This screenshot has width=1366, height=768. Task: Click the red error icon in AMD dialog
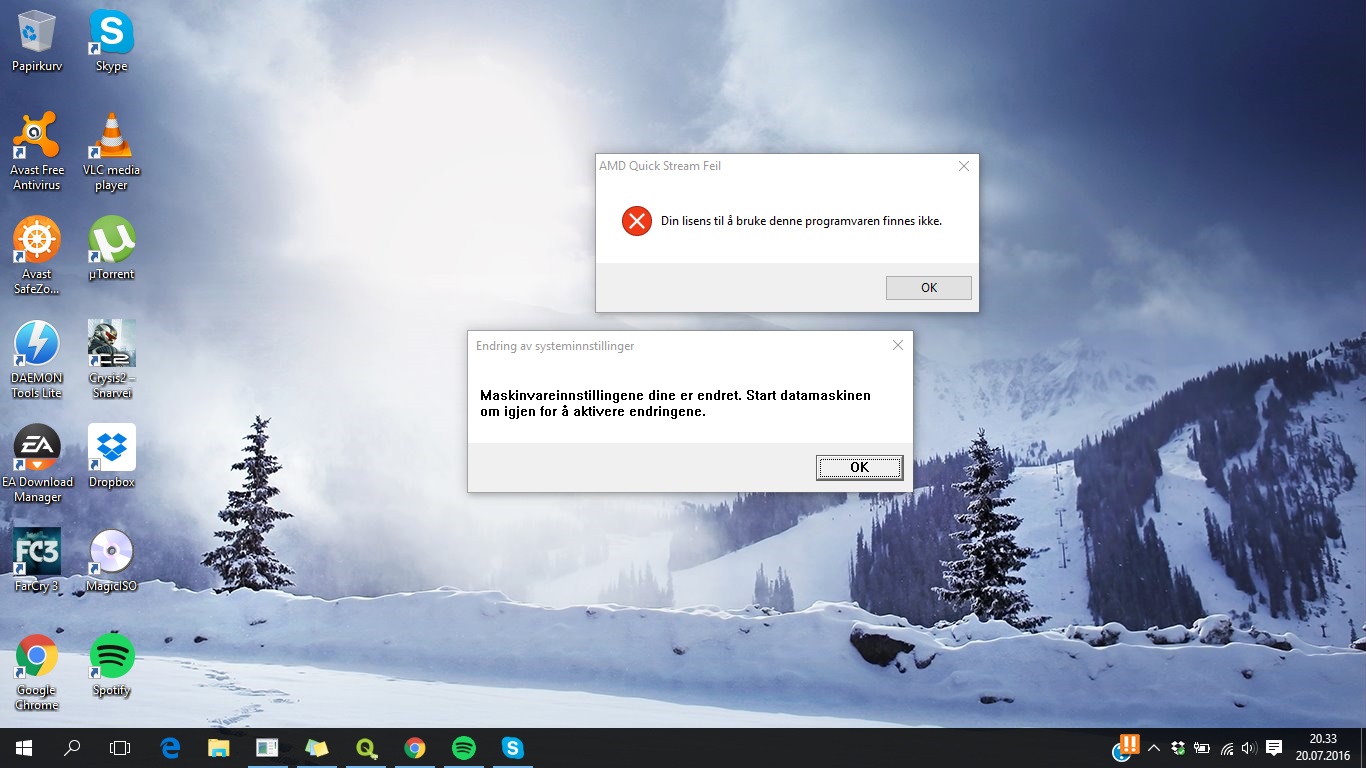click(637, 221)
